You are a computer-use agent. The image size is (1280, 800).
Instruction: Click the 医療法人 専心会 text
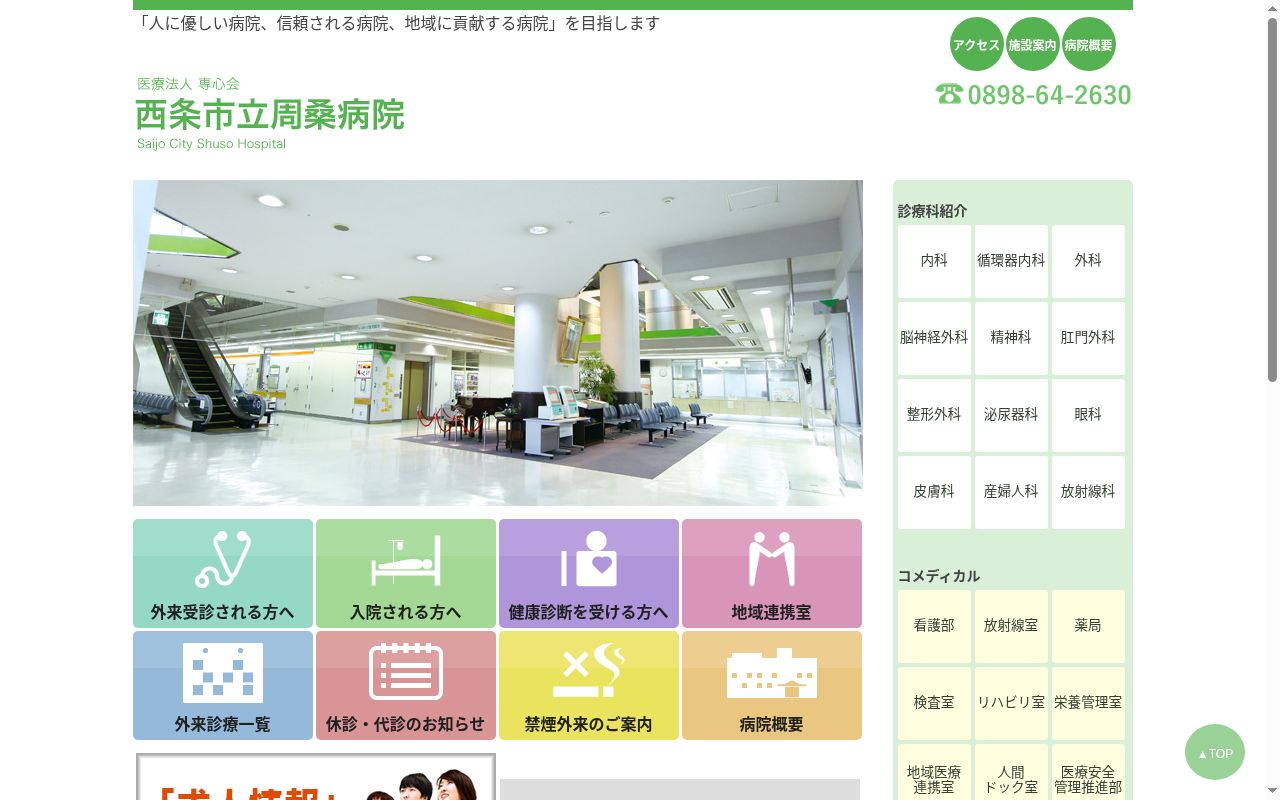coord(189,84)
